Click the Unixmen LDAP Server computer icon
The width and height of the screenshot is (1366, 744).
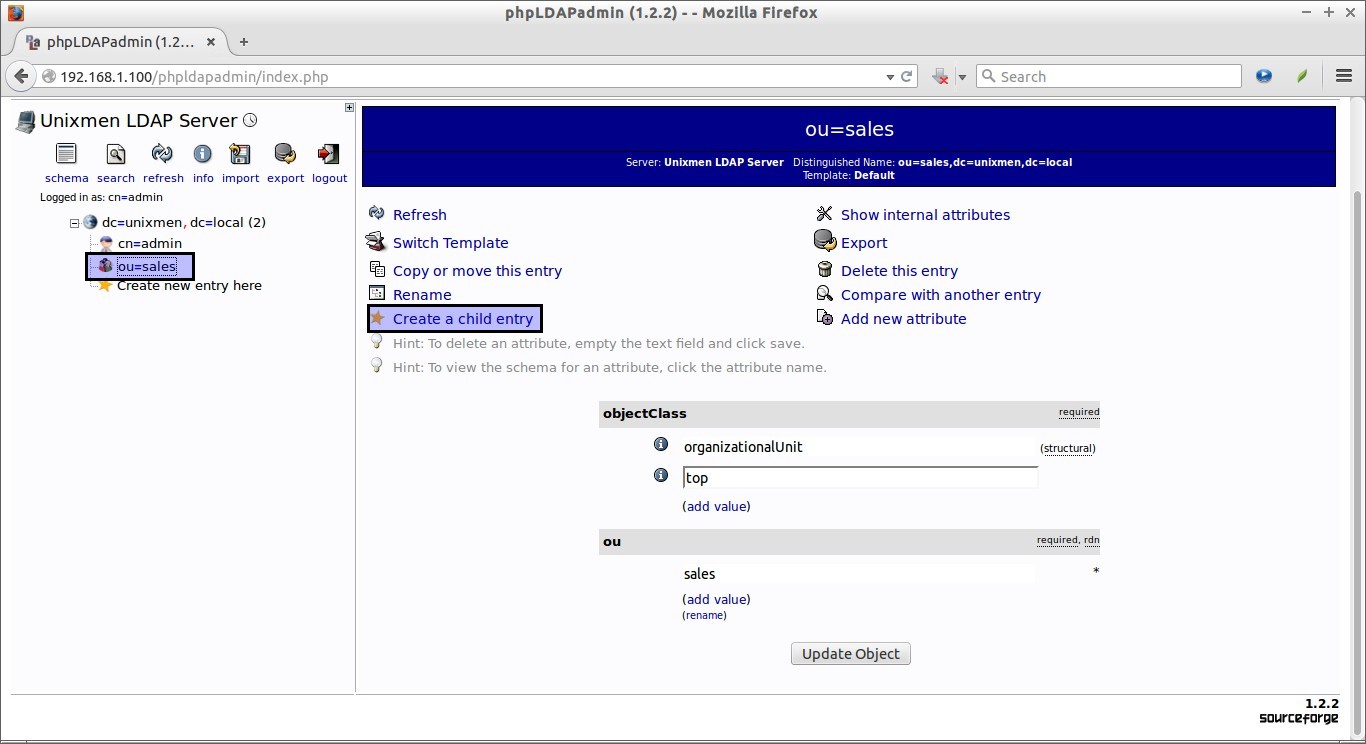click(25, 121)
